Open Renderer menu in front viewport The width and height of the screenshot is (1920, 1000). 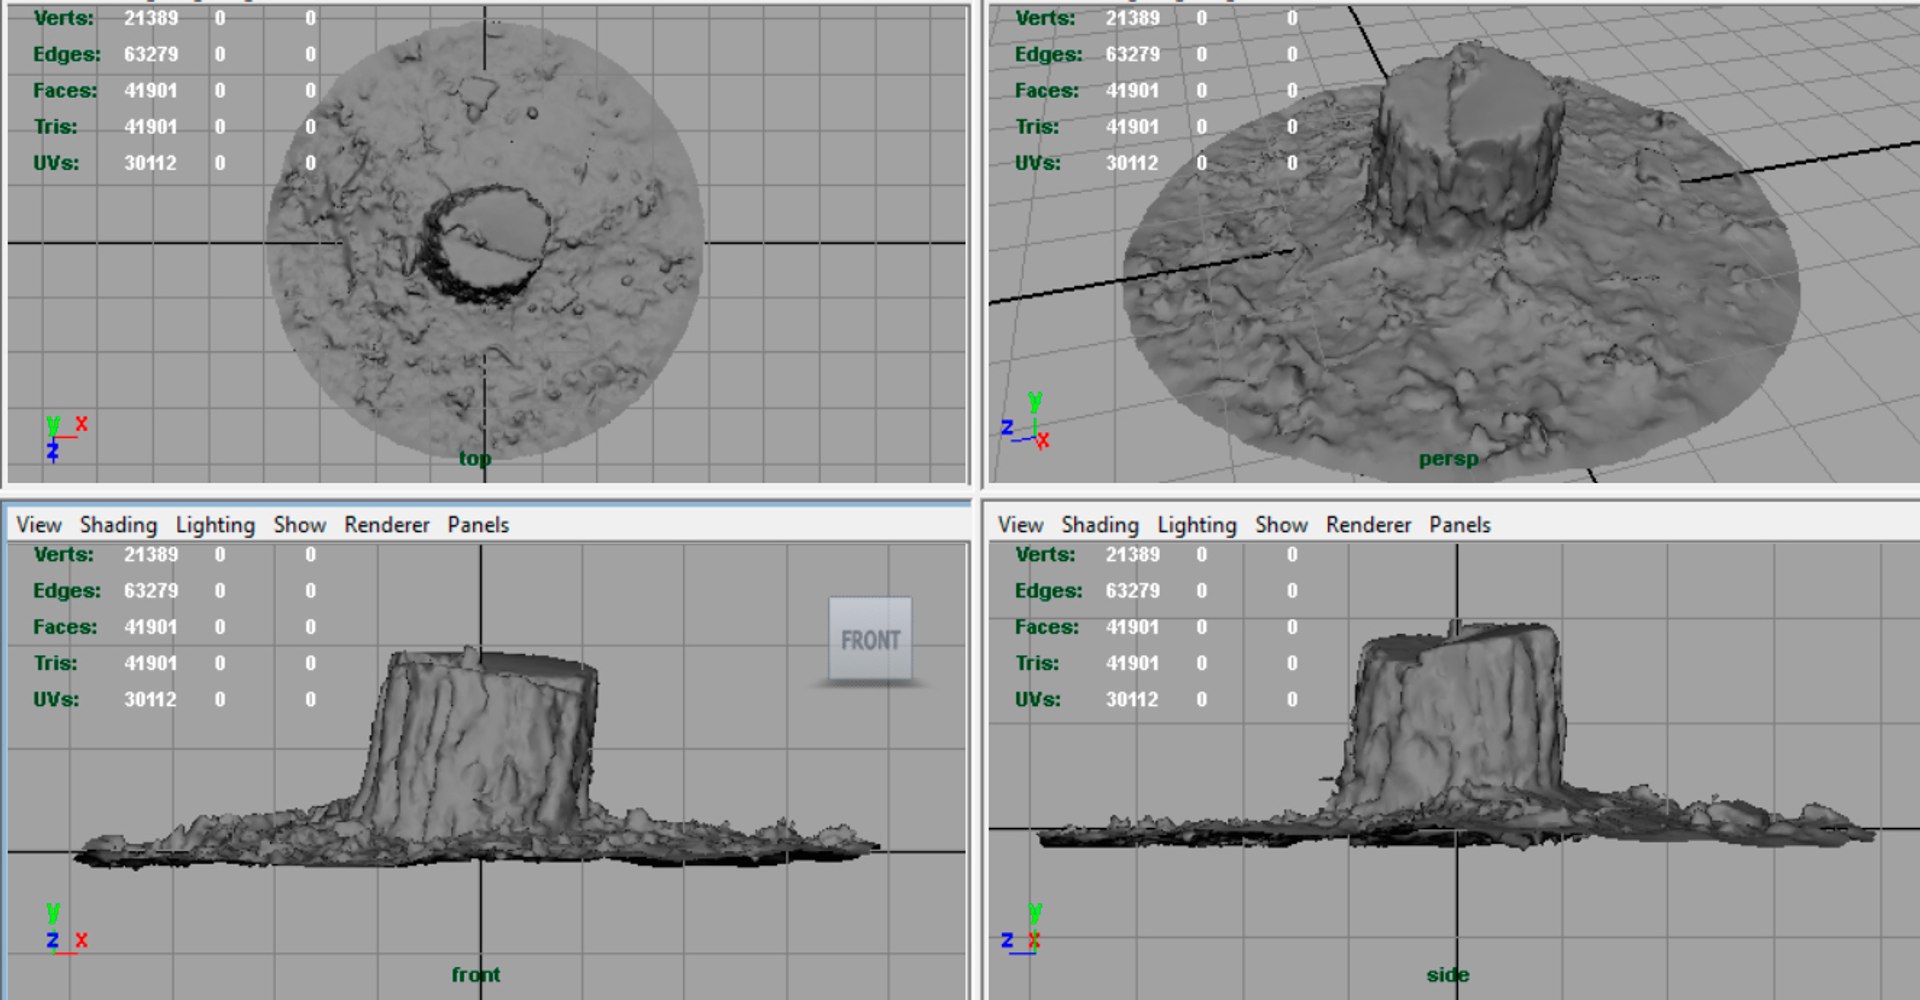387,524
